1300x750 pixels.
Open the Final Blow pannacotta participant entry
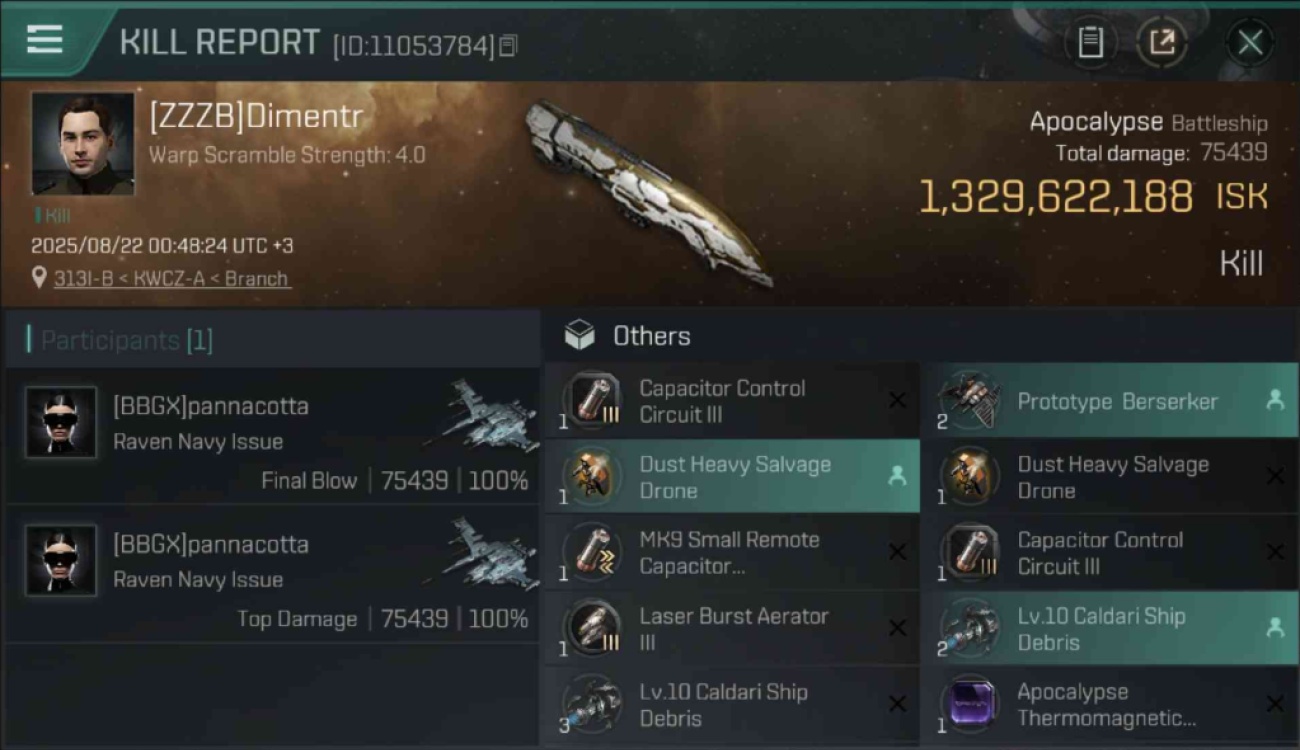[272, 436]
